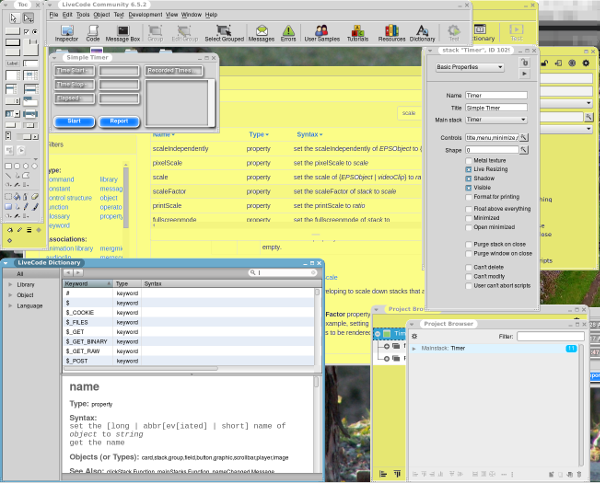
Task: Click the Code toolbar icon
Action: [92, 33]
